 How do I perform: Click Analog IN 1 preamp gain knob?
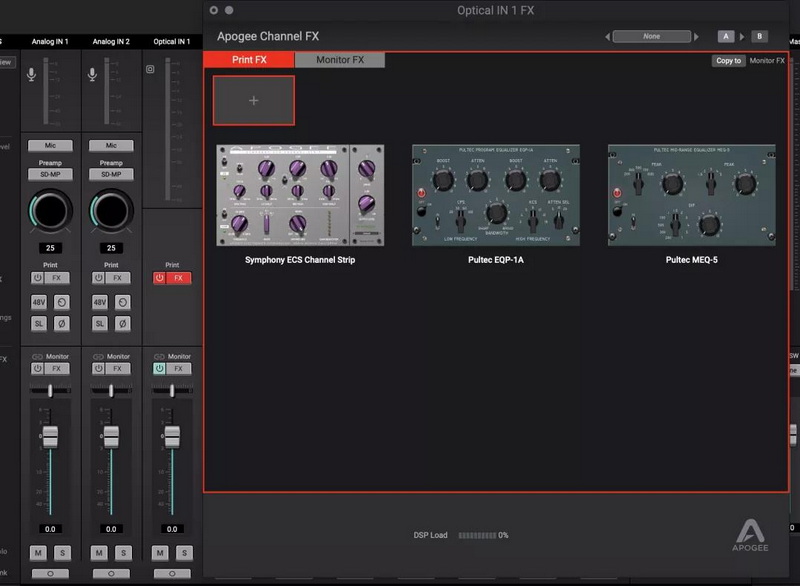coord(50,211)
